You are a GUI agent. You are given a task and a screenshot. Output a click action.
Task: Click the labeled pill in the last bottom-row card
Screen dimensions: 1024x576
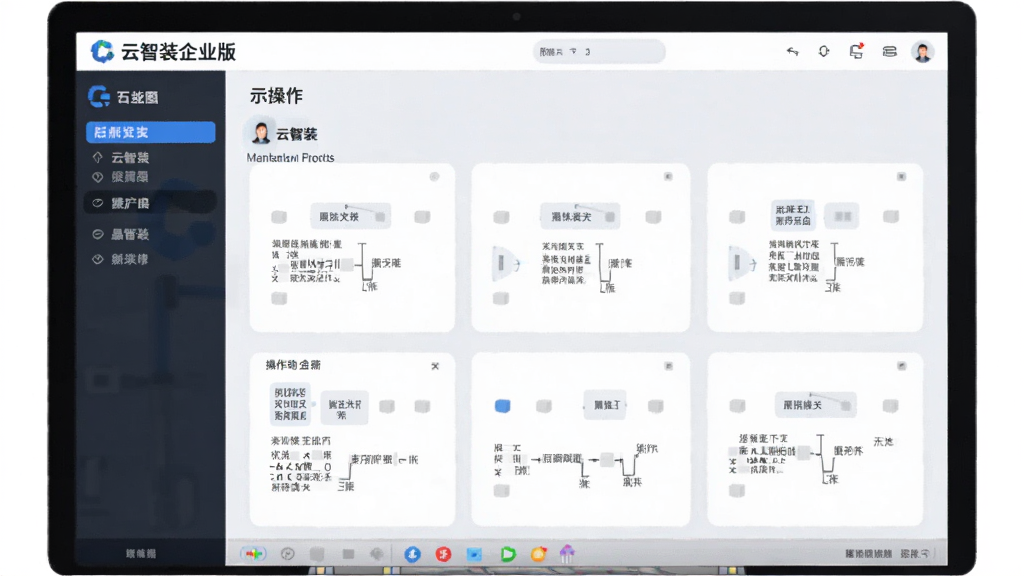tap(816, 406)
